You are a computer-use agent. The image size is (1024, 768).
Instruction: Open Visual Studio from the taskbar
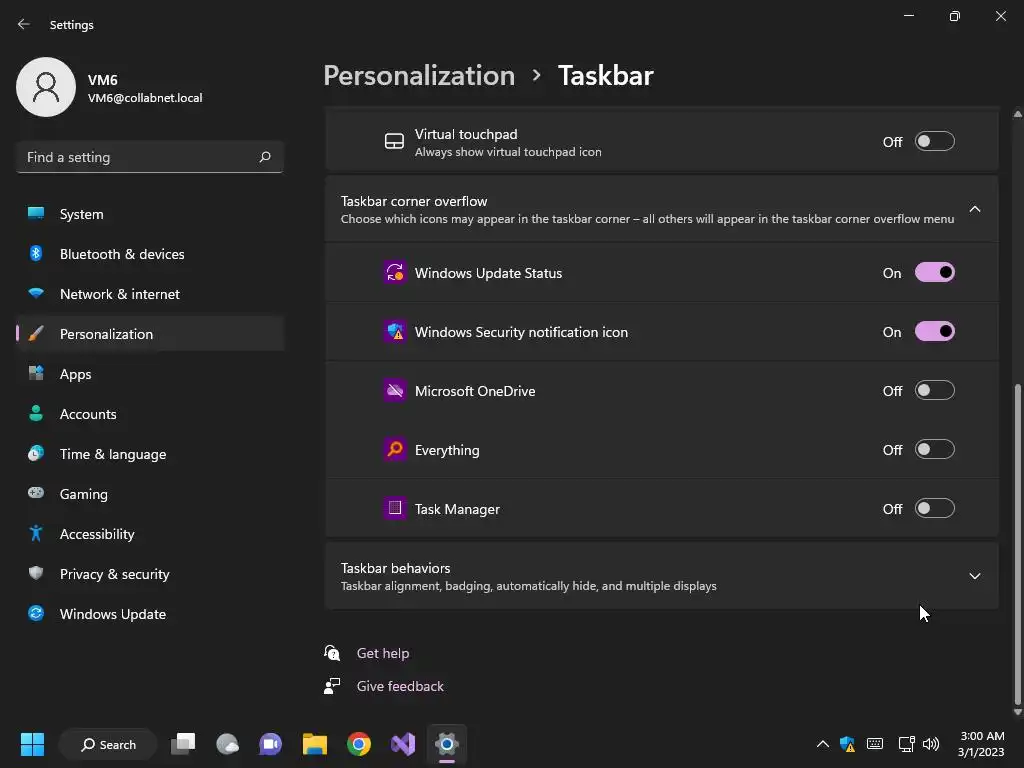403,744
